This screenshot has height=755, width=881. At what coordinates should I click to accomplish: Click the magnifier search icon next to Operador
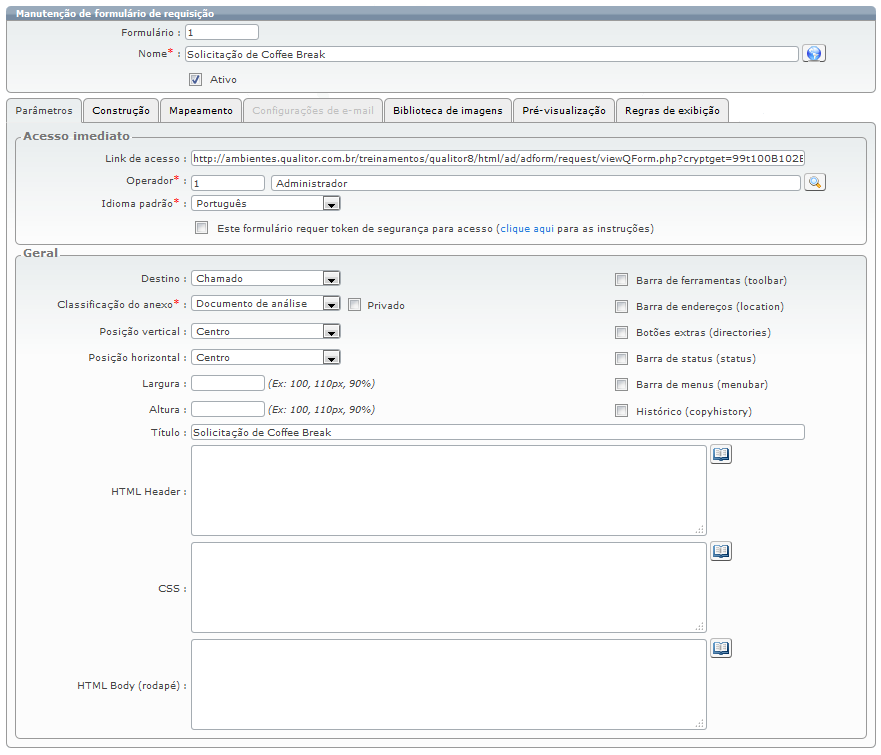[x=814, y=182]
